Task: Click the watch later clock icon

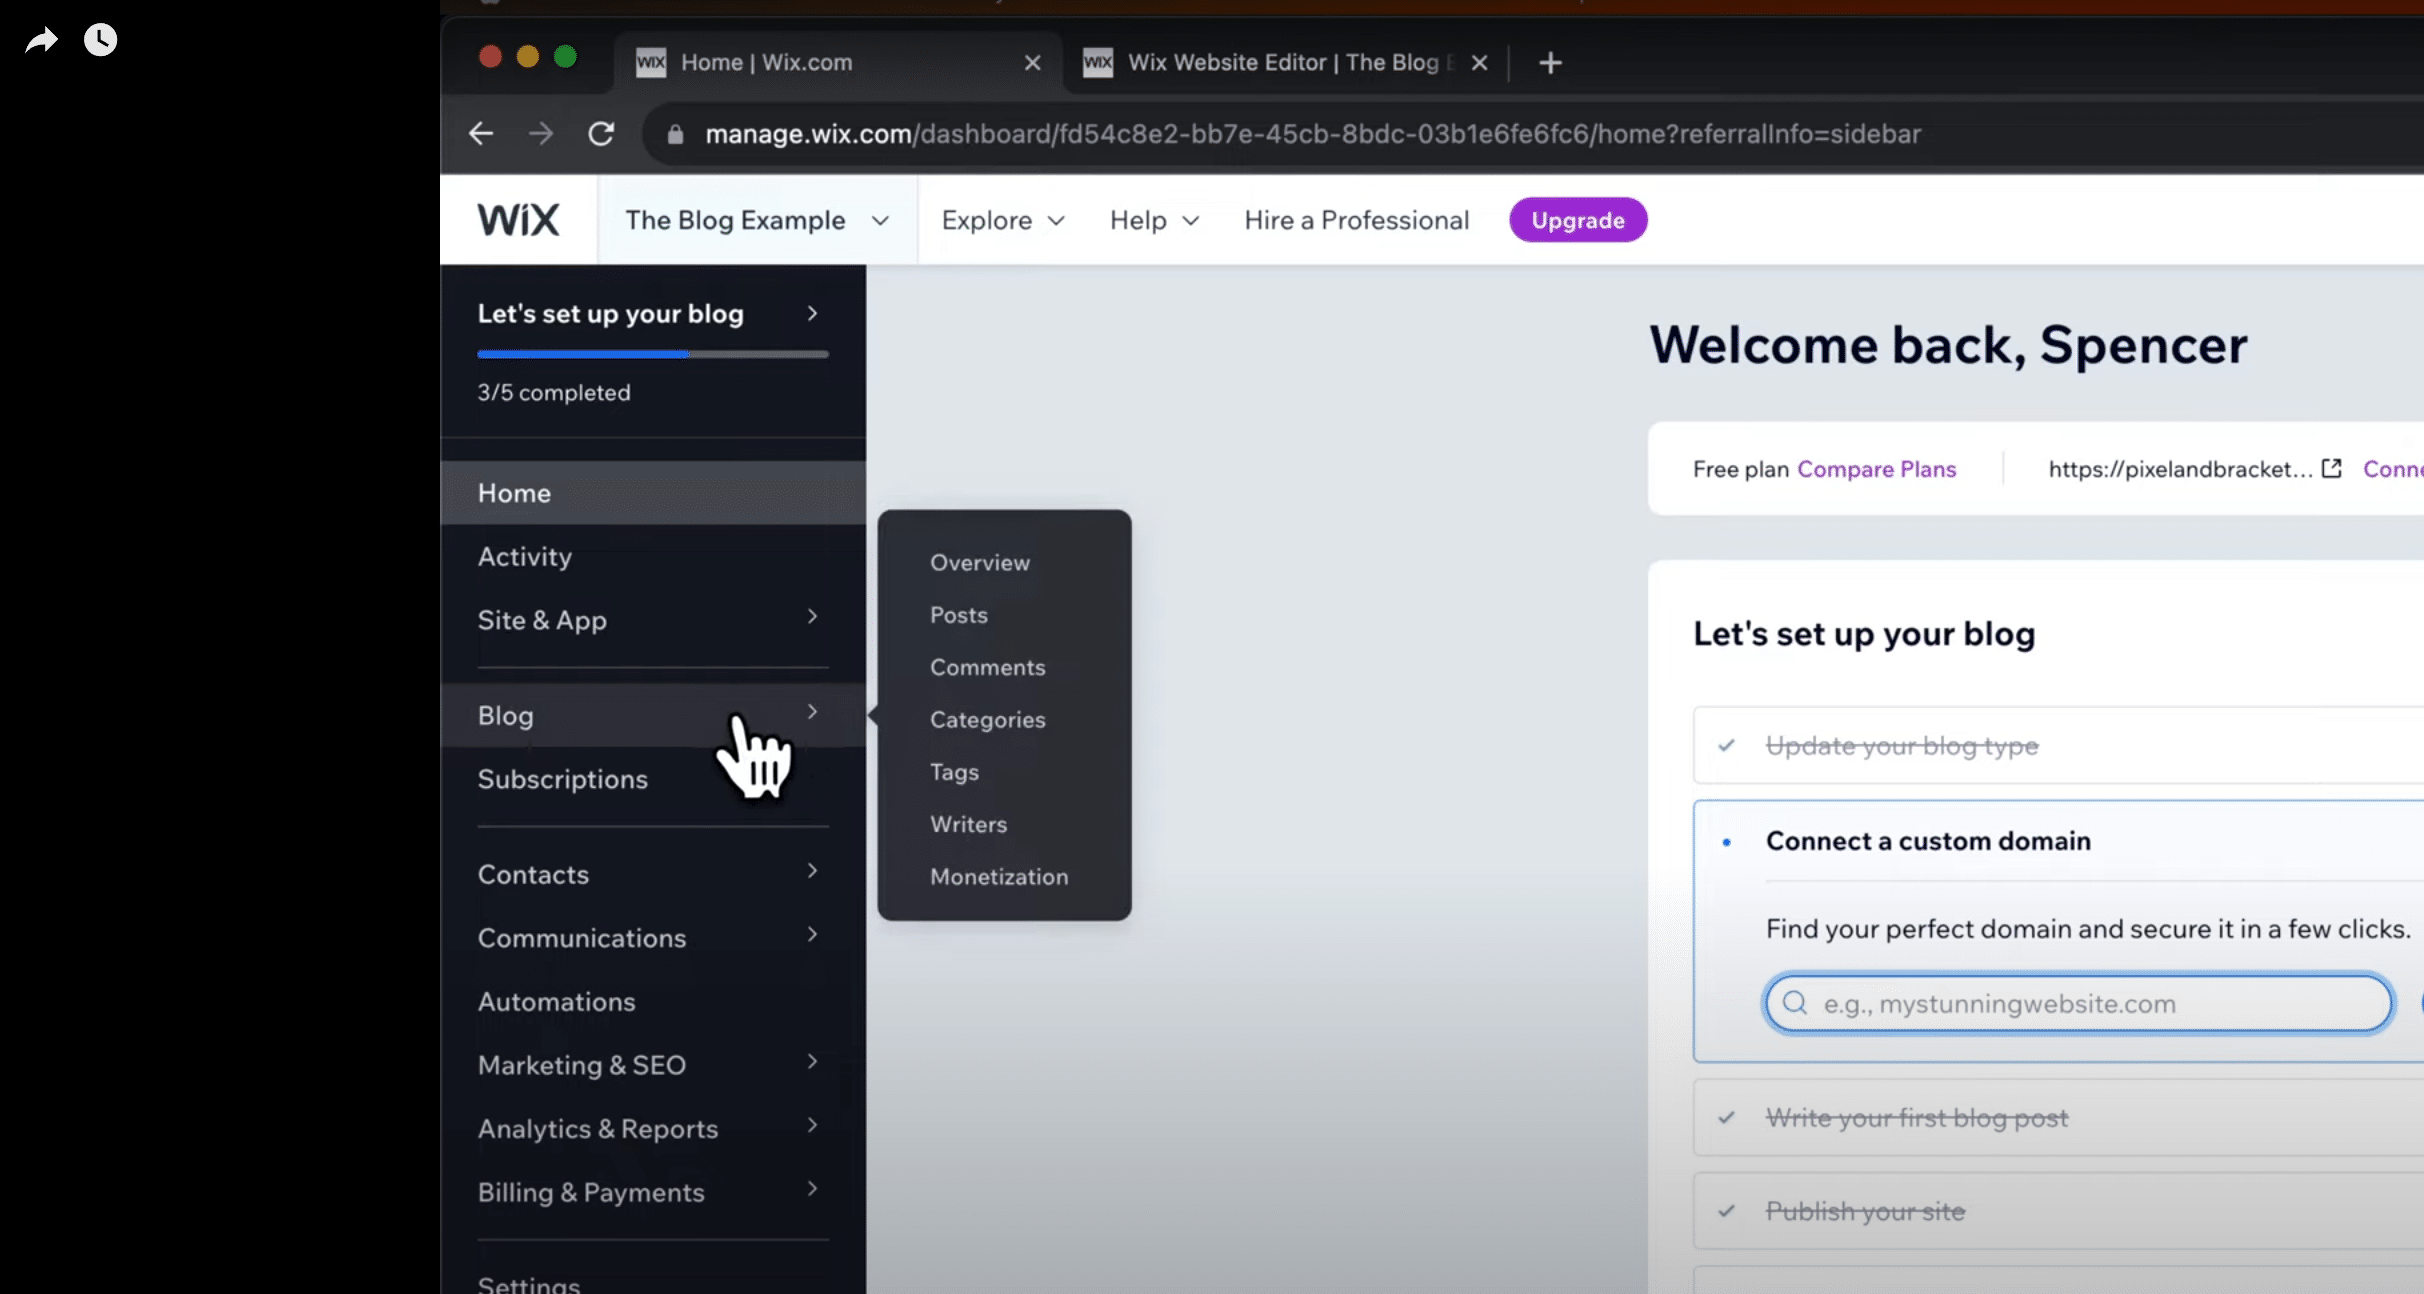Action: 100,40
